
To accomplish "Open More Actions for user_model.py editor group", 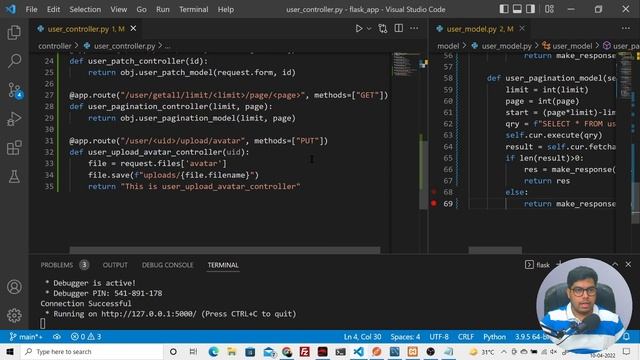I will tap(626, 28).
